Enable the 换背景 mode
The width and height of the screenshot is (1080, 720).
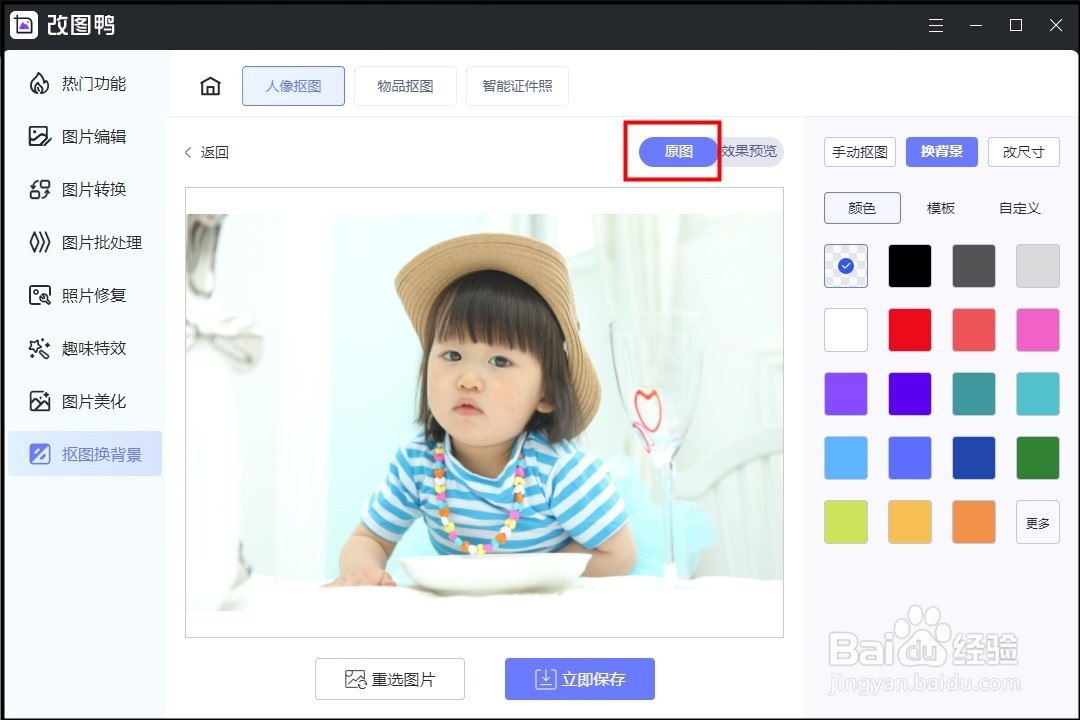pyautogui.click(x=940, y=151)
